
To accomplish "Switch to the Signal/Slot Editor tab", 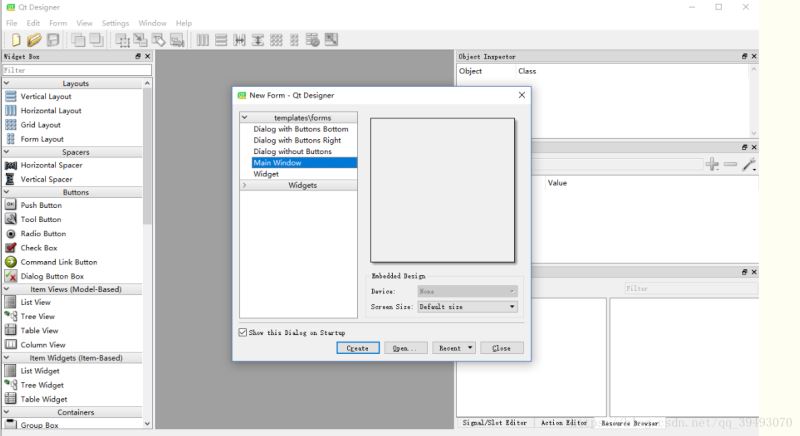I will coord(494,423).
